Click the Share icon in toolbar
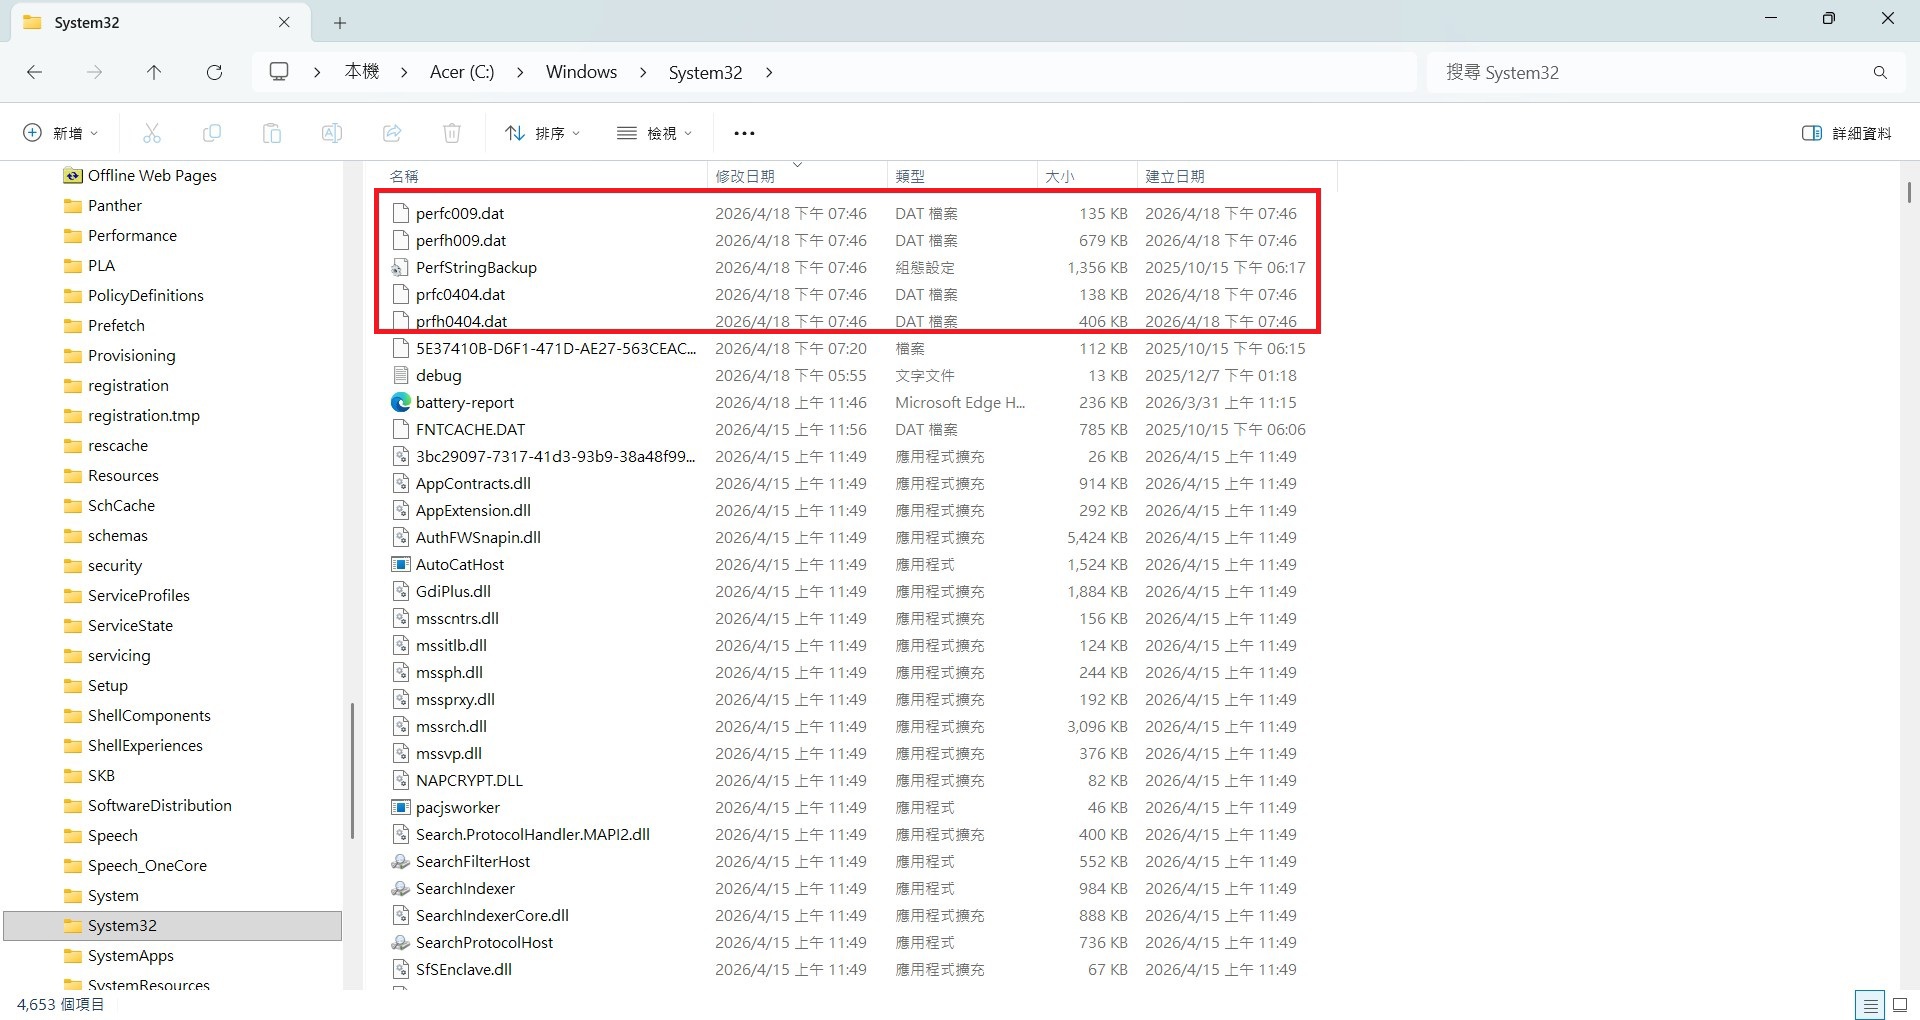1920x1020 pixels. tap(392, 133)
